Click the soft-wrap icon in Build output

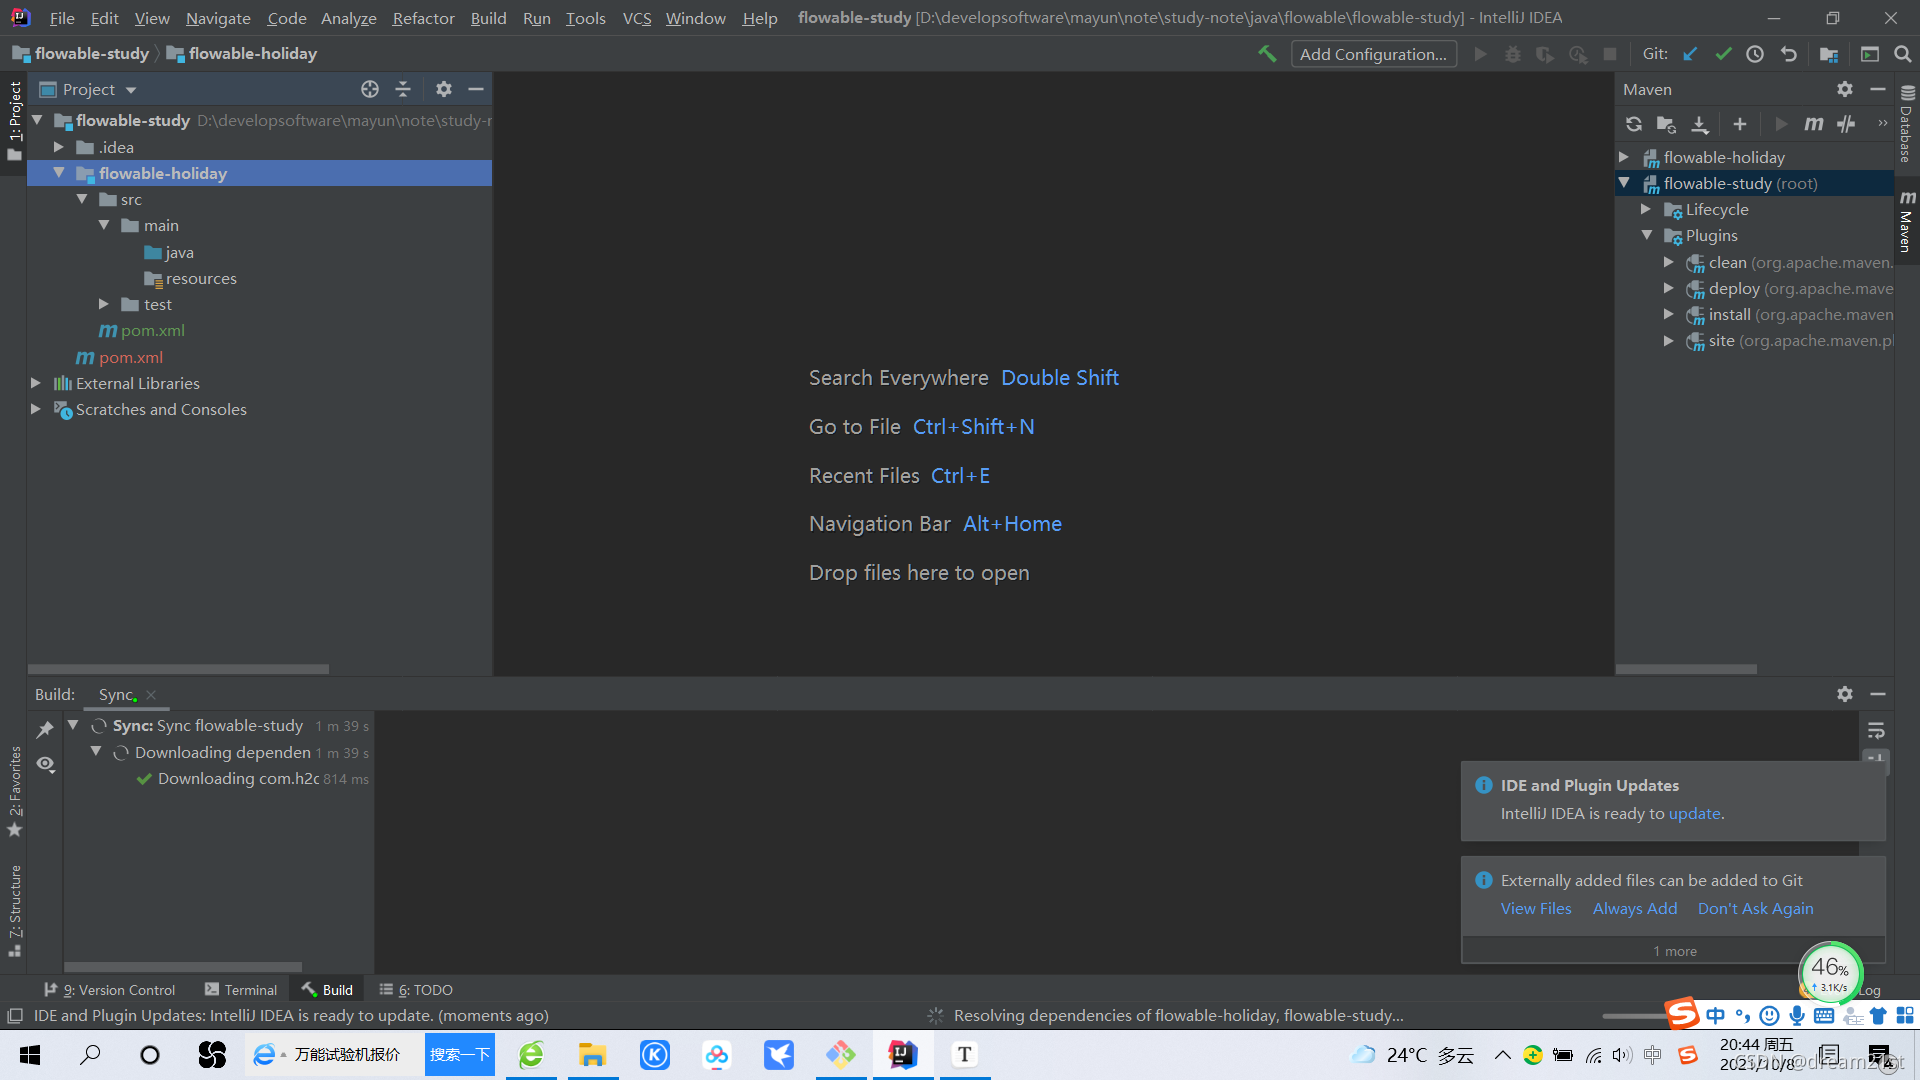pos(1876,731)
